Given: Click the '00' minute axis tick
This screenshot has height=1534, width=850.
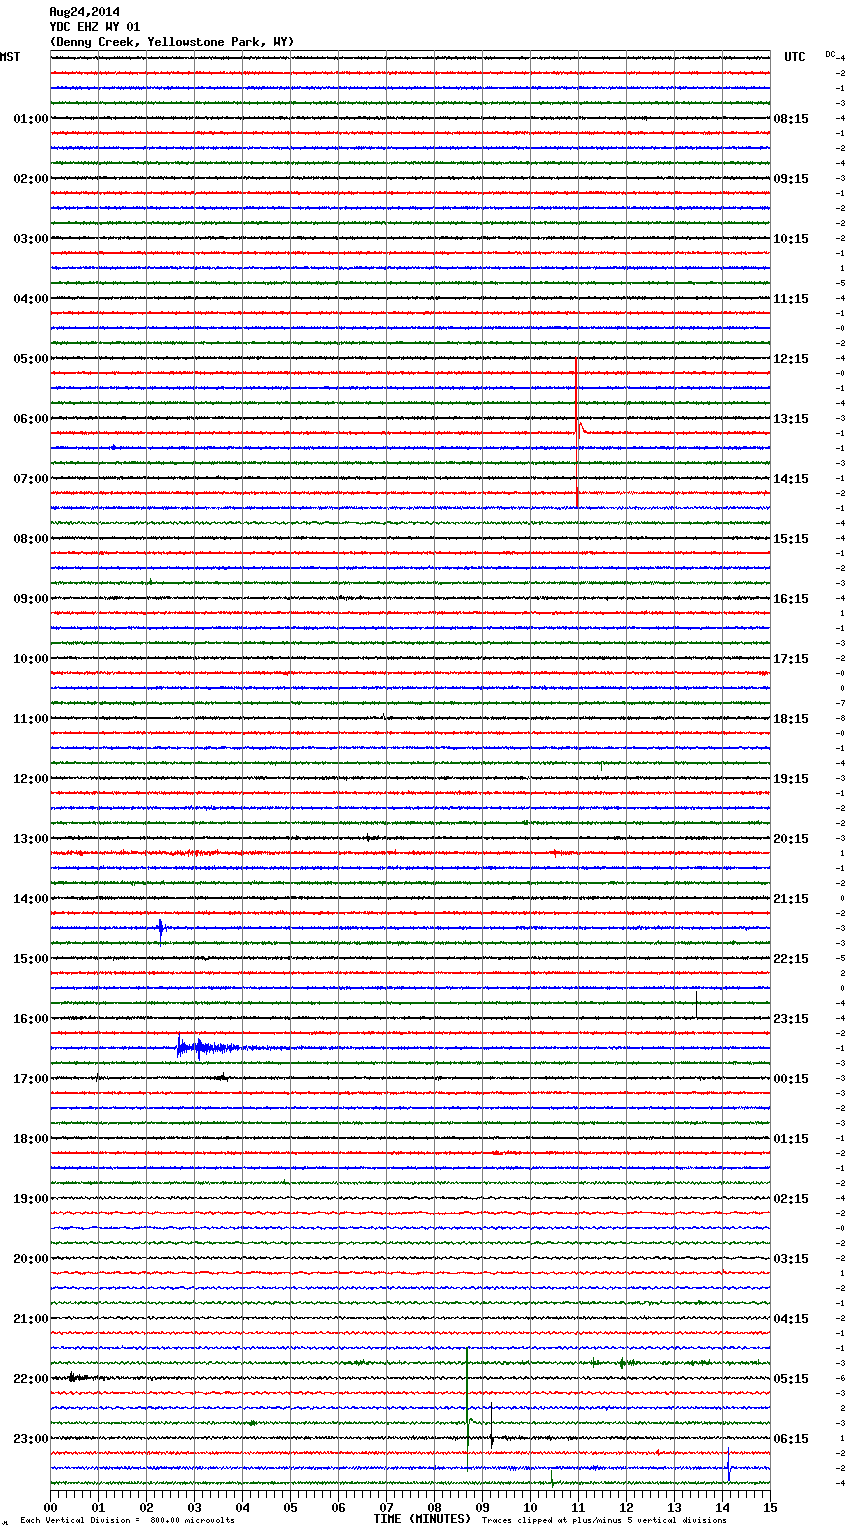Looking at the screenshot, I should [x=51, y=1507].
